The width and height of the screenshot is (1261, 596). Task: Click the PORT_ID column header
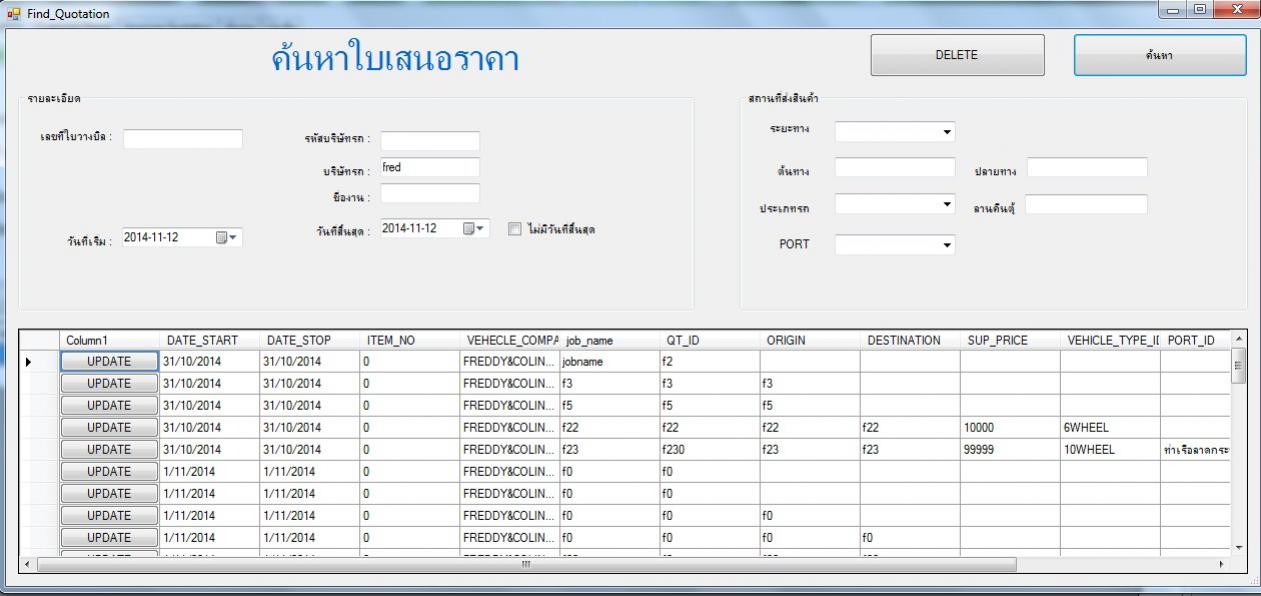[x=1195, y=340]
